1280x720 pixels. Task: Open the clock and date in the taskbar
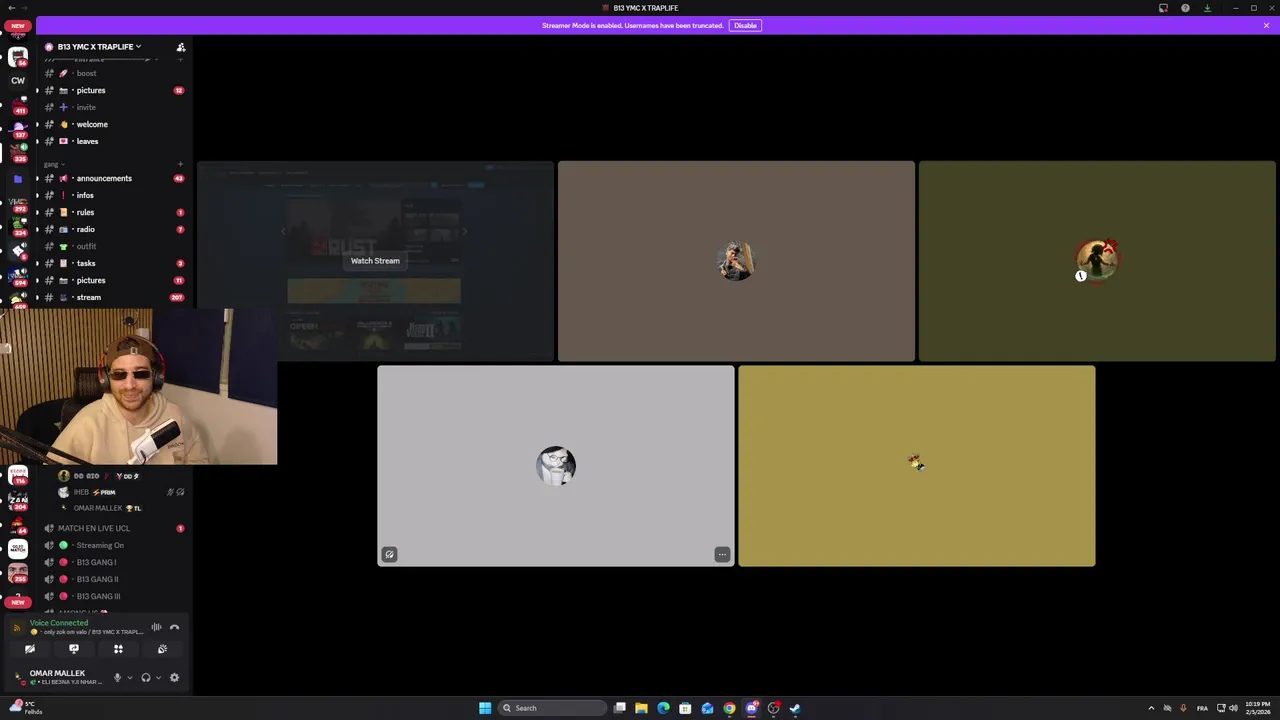point(1258,708)
